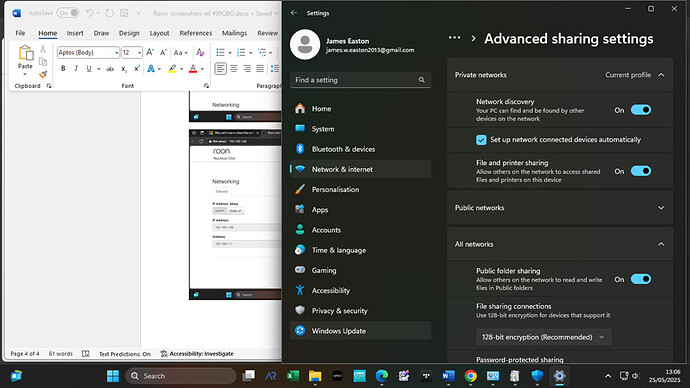Turn off Network discovery toggle
Viewport: 690px width, 388px height.
click(x=641, y=110)
